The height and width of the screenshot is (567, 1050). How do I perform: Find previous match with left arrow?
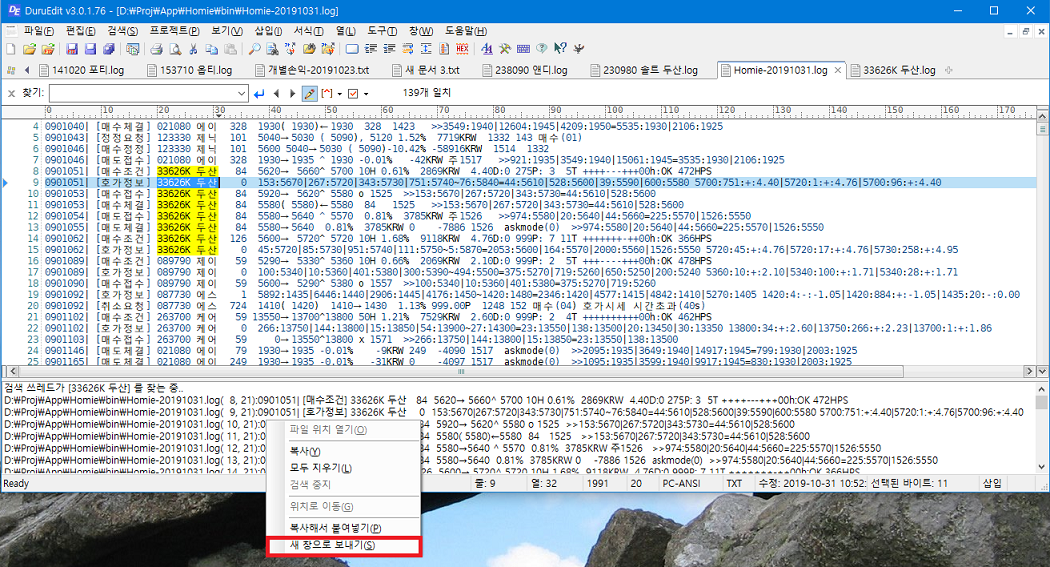click(277, 94)
